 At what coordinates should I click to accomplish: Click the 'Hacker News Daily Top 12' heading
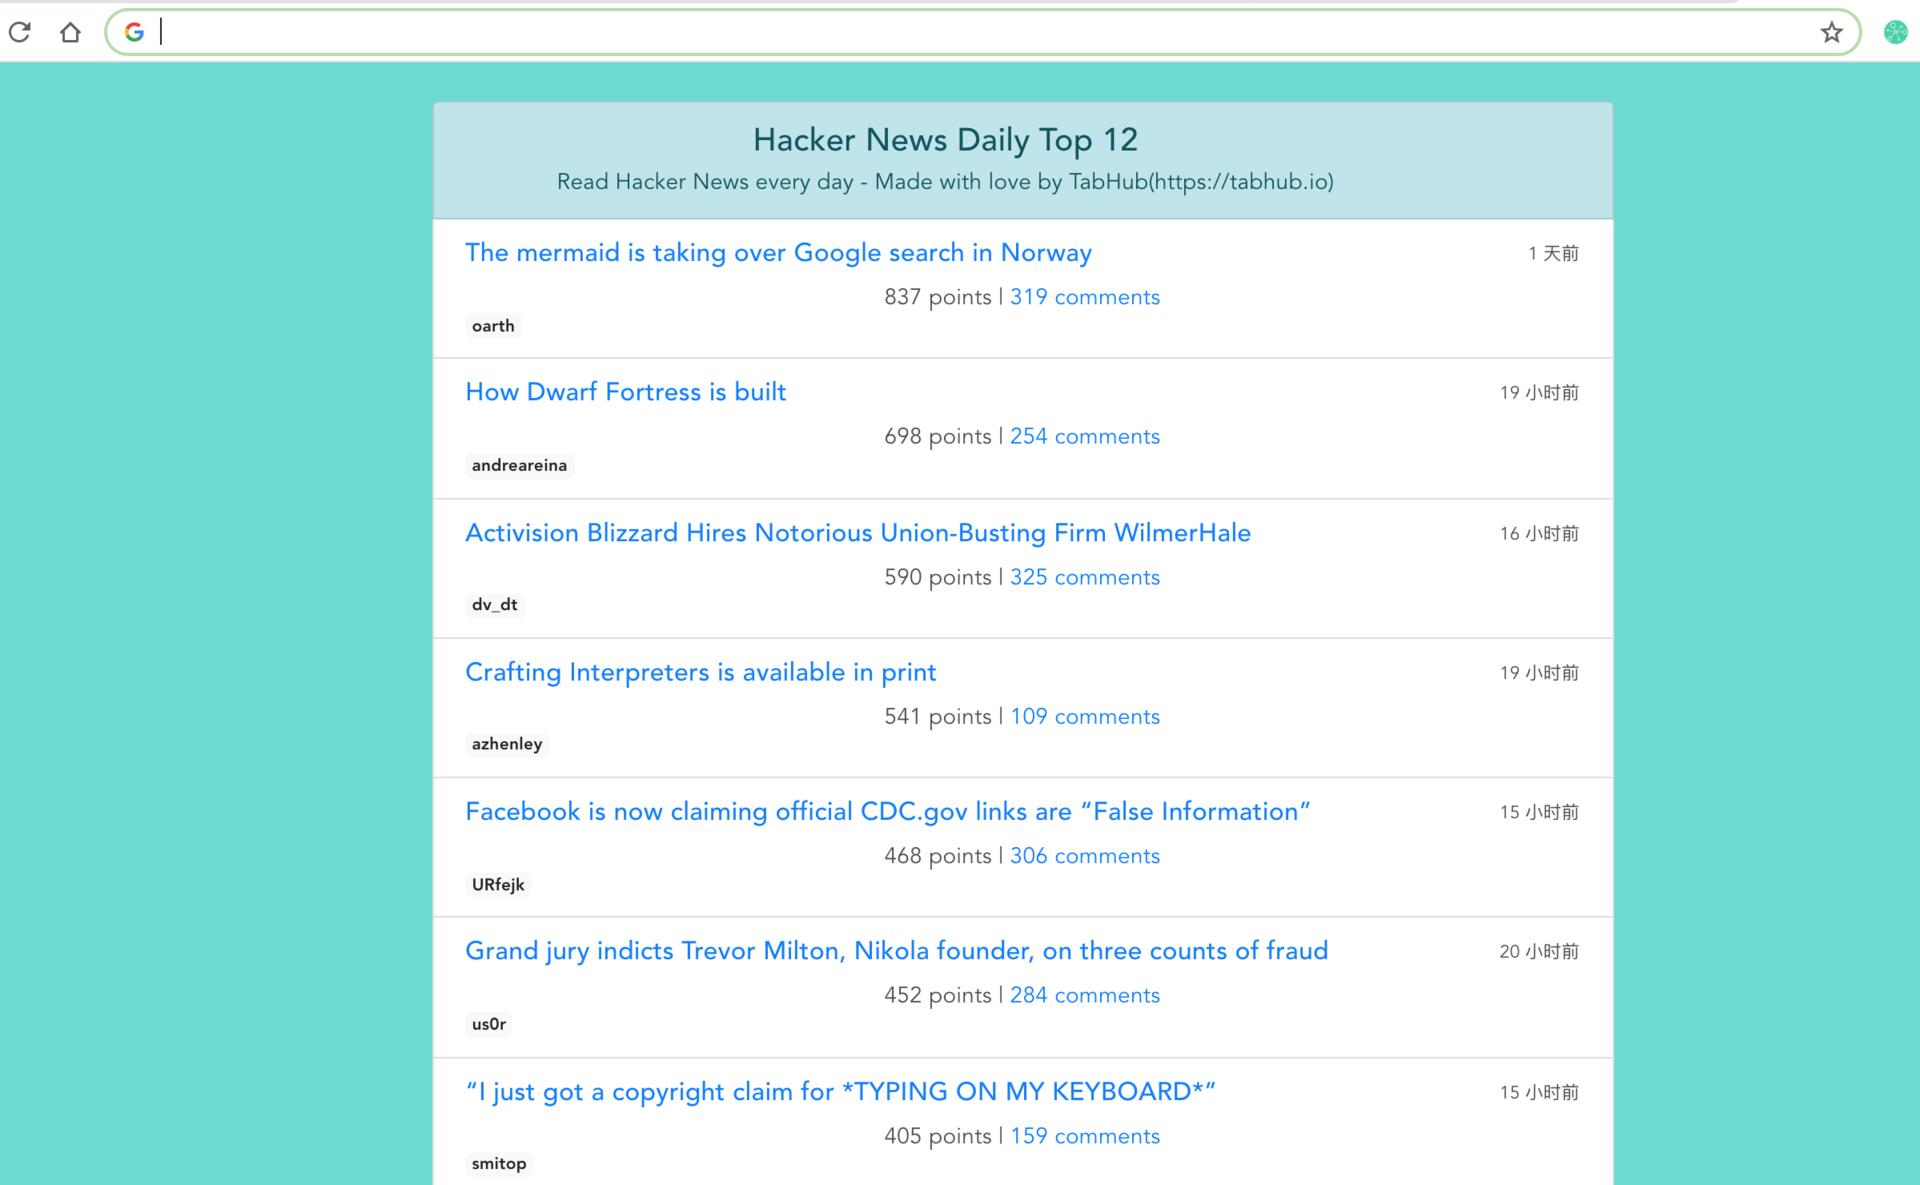tap(945, 140)
